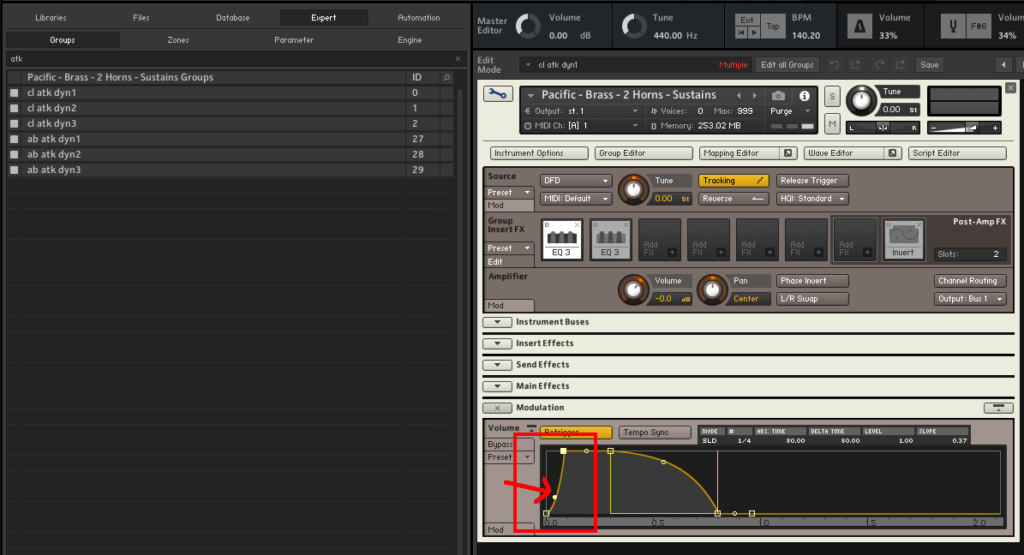This screenshot has height=555, width=1024.
Task: Click the wrench icon to exit instrument edit mode
Action: pos(498,94)
